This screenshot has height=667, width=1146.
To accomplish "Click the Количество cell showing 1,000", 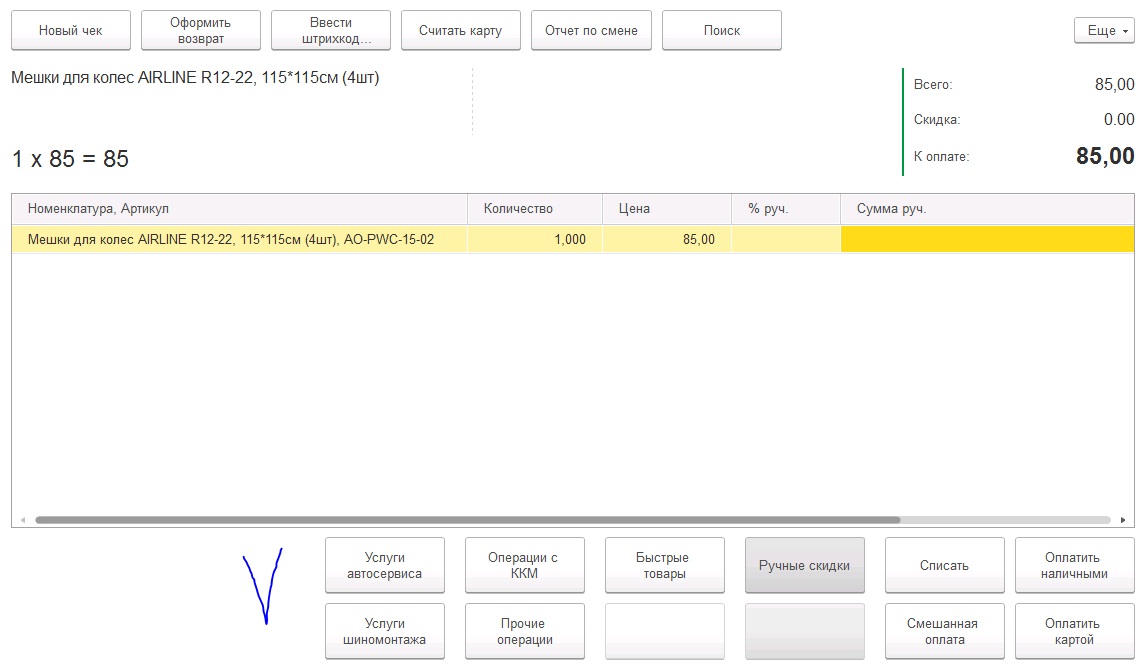I will (x=535, y=240).
